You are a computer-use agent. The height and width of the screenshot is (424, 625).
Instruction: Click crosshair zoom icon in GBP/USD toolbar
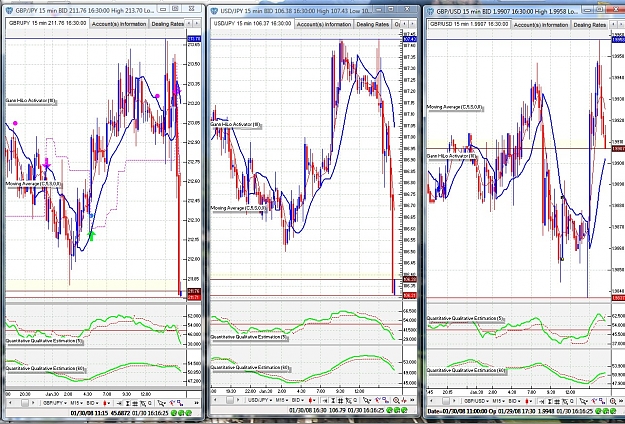(565, 401)
